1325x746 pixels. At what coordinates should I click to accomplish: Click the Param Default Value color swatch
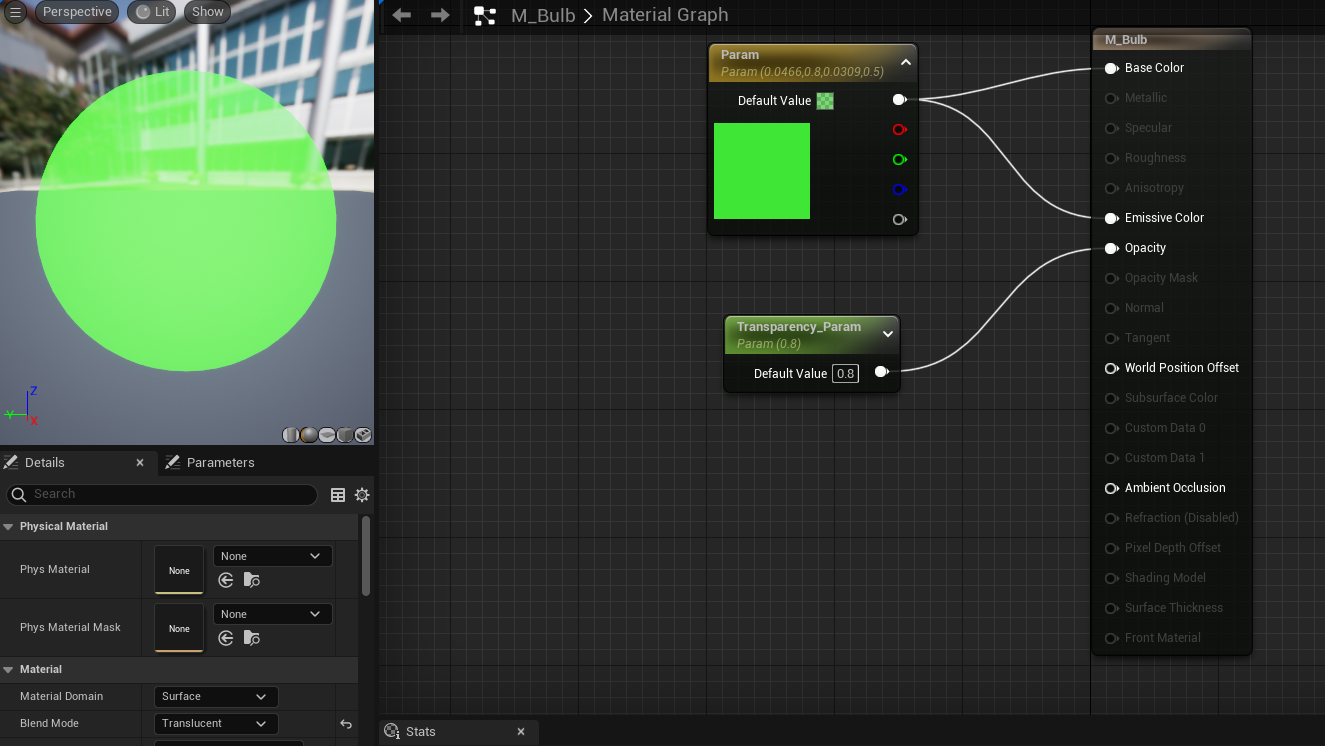coord(825,101)
